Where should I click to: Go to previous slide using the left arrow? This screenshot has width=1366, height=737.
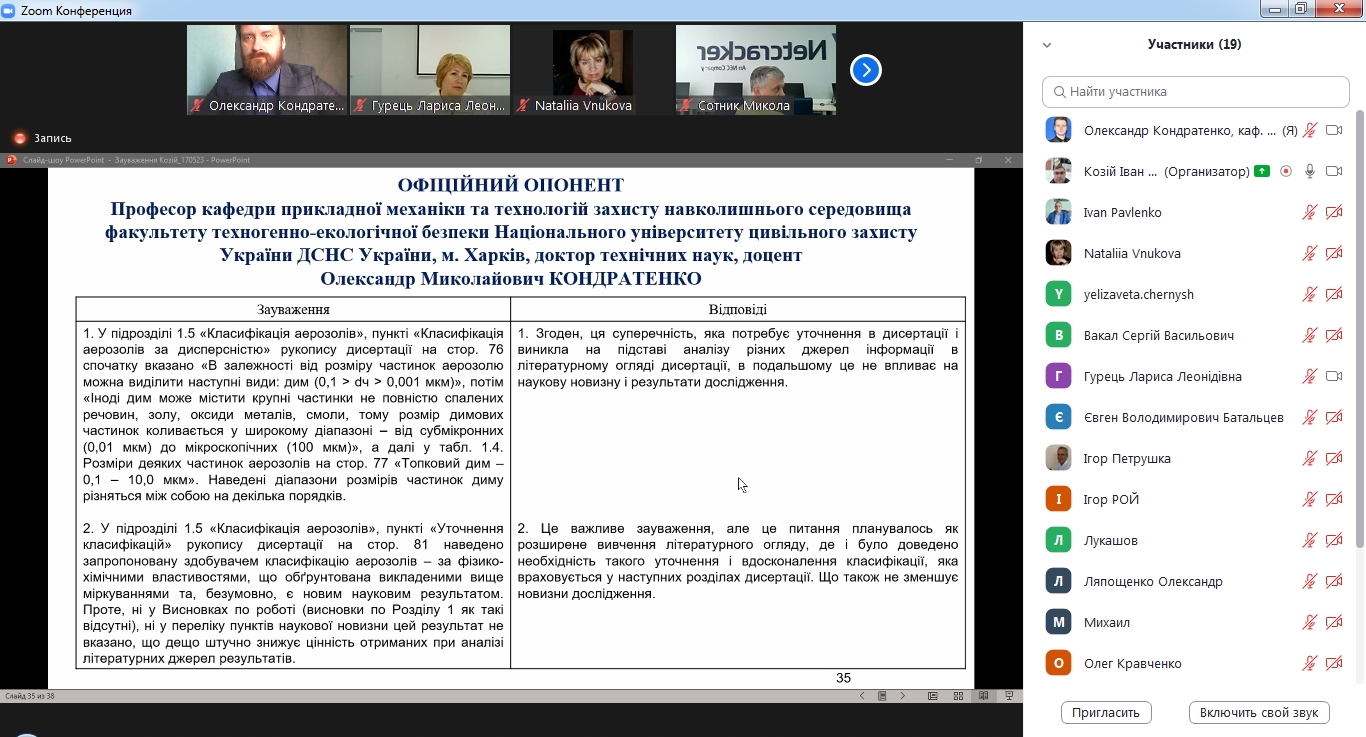pos(862,696)
